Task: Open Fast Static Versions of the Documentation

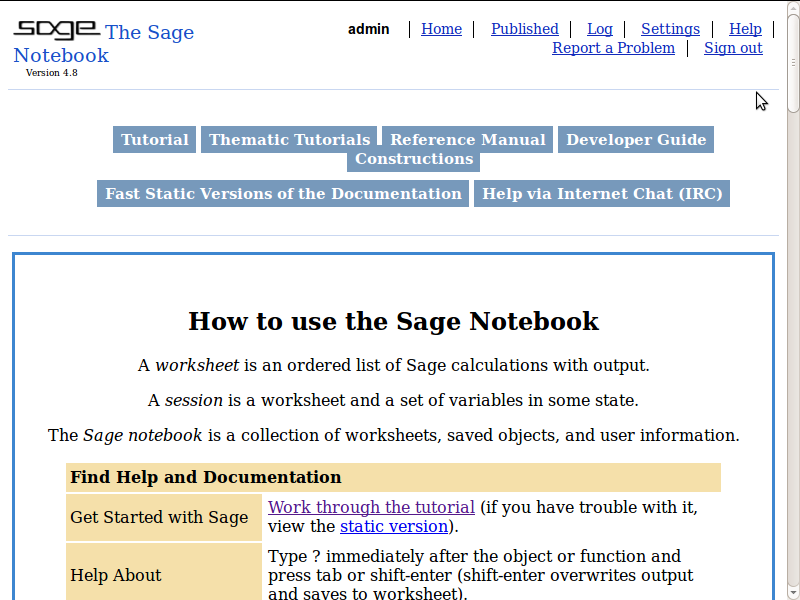Action: 283,194
